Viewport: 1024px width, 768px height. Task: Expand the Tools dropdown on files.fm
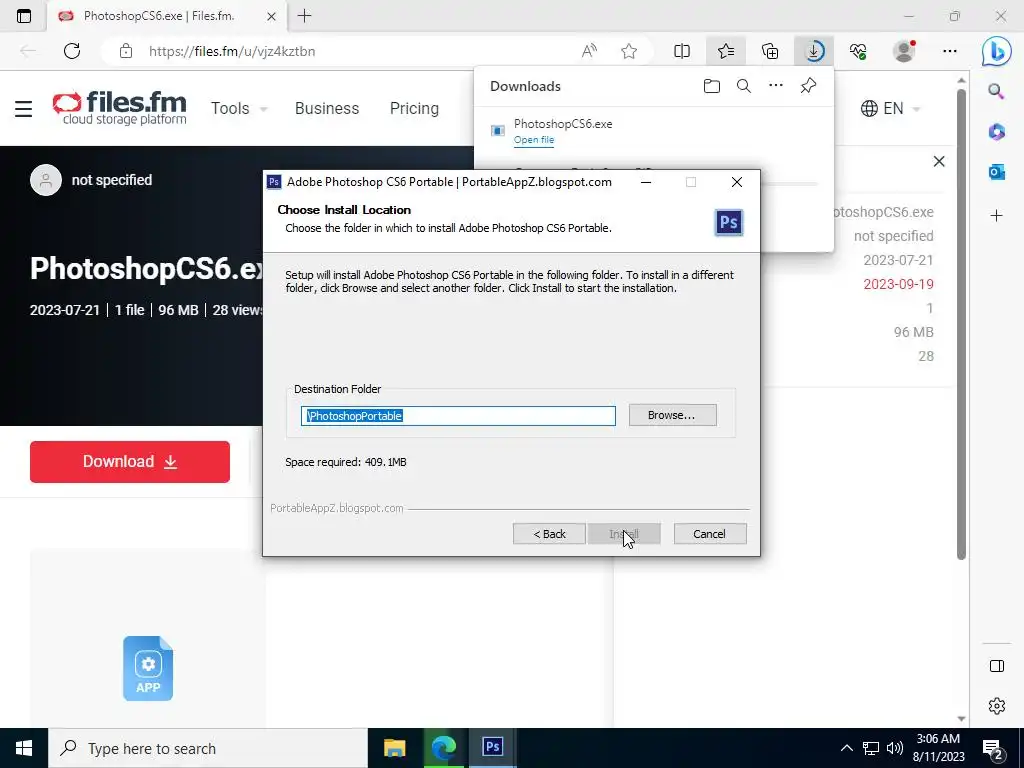coord(239,108)
